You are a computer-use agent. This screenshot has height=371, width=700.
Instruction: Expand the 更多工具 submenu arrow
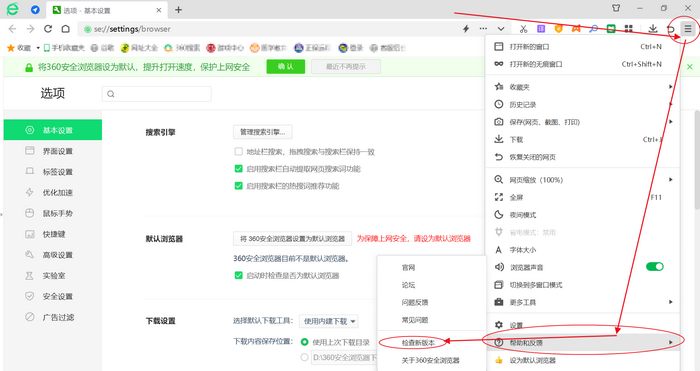coord(671,302)
